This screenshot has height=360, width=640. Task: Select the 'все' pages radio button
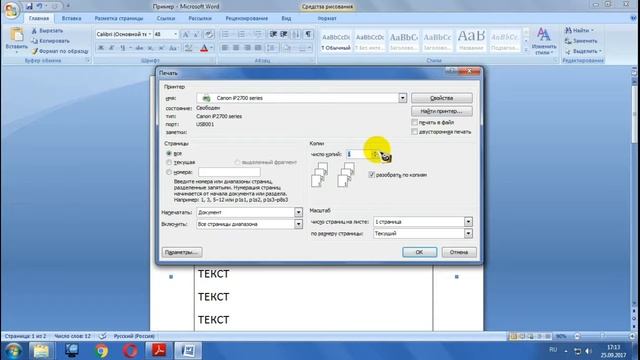click(169, 153)
